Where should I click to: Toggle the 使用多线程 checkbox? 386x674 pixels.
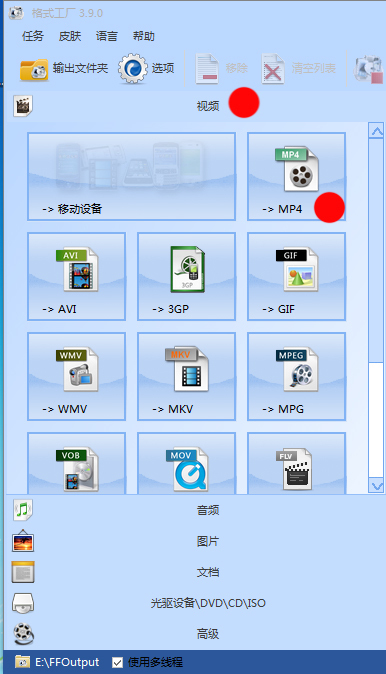pyautogui.click(x=117, y=662)
